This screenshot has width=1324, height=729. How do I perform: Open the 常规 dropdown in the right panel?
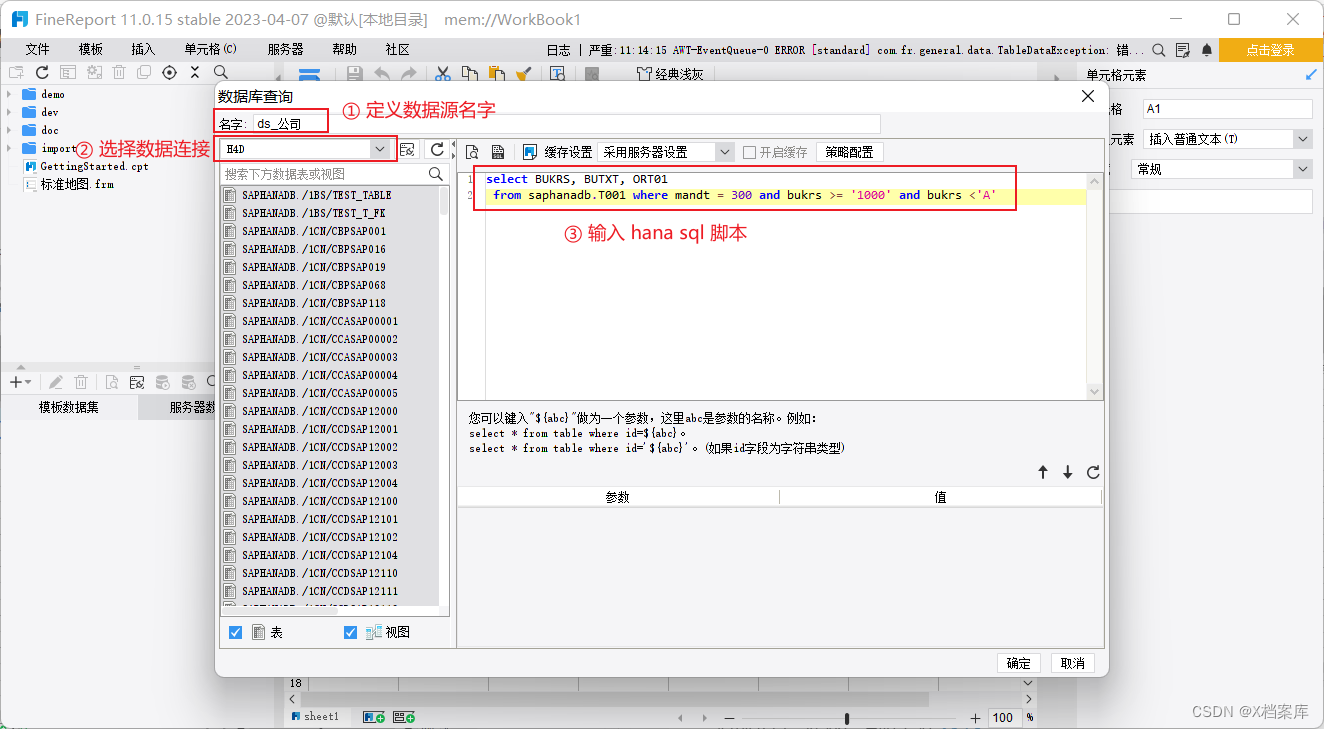point(1302,169)
